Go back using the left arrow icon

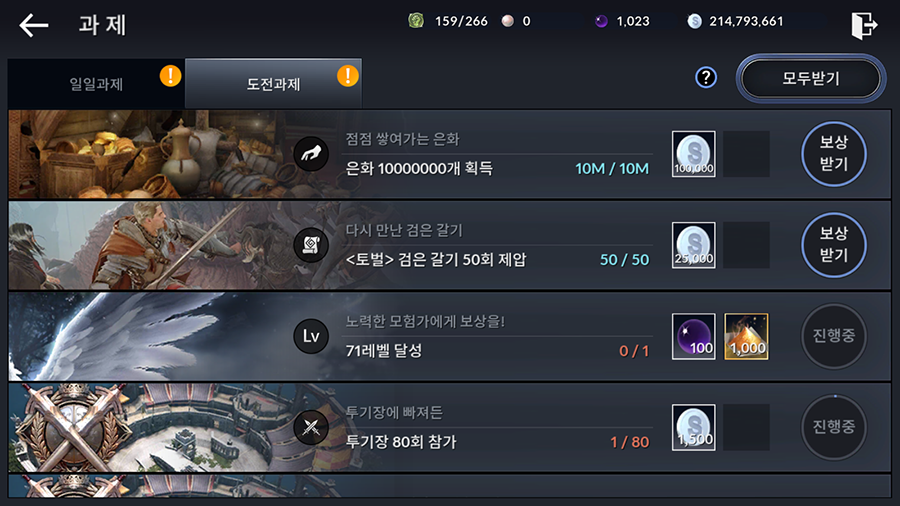pos(33,25)
